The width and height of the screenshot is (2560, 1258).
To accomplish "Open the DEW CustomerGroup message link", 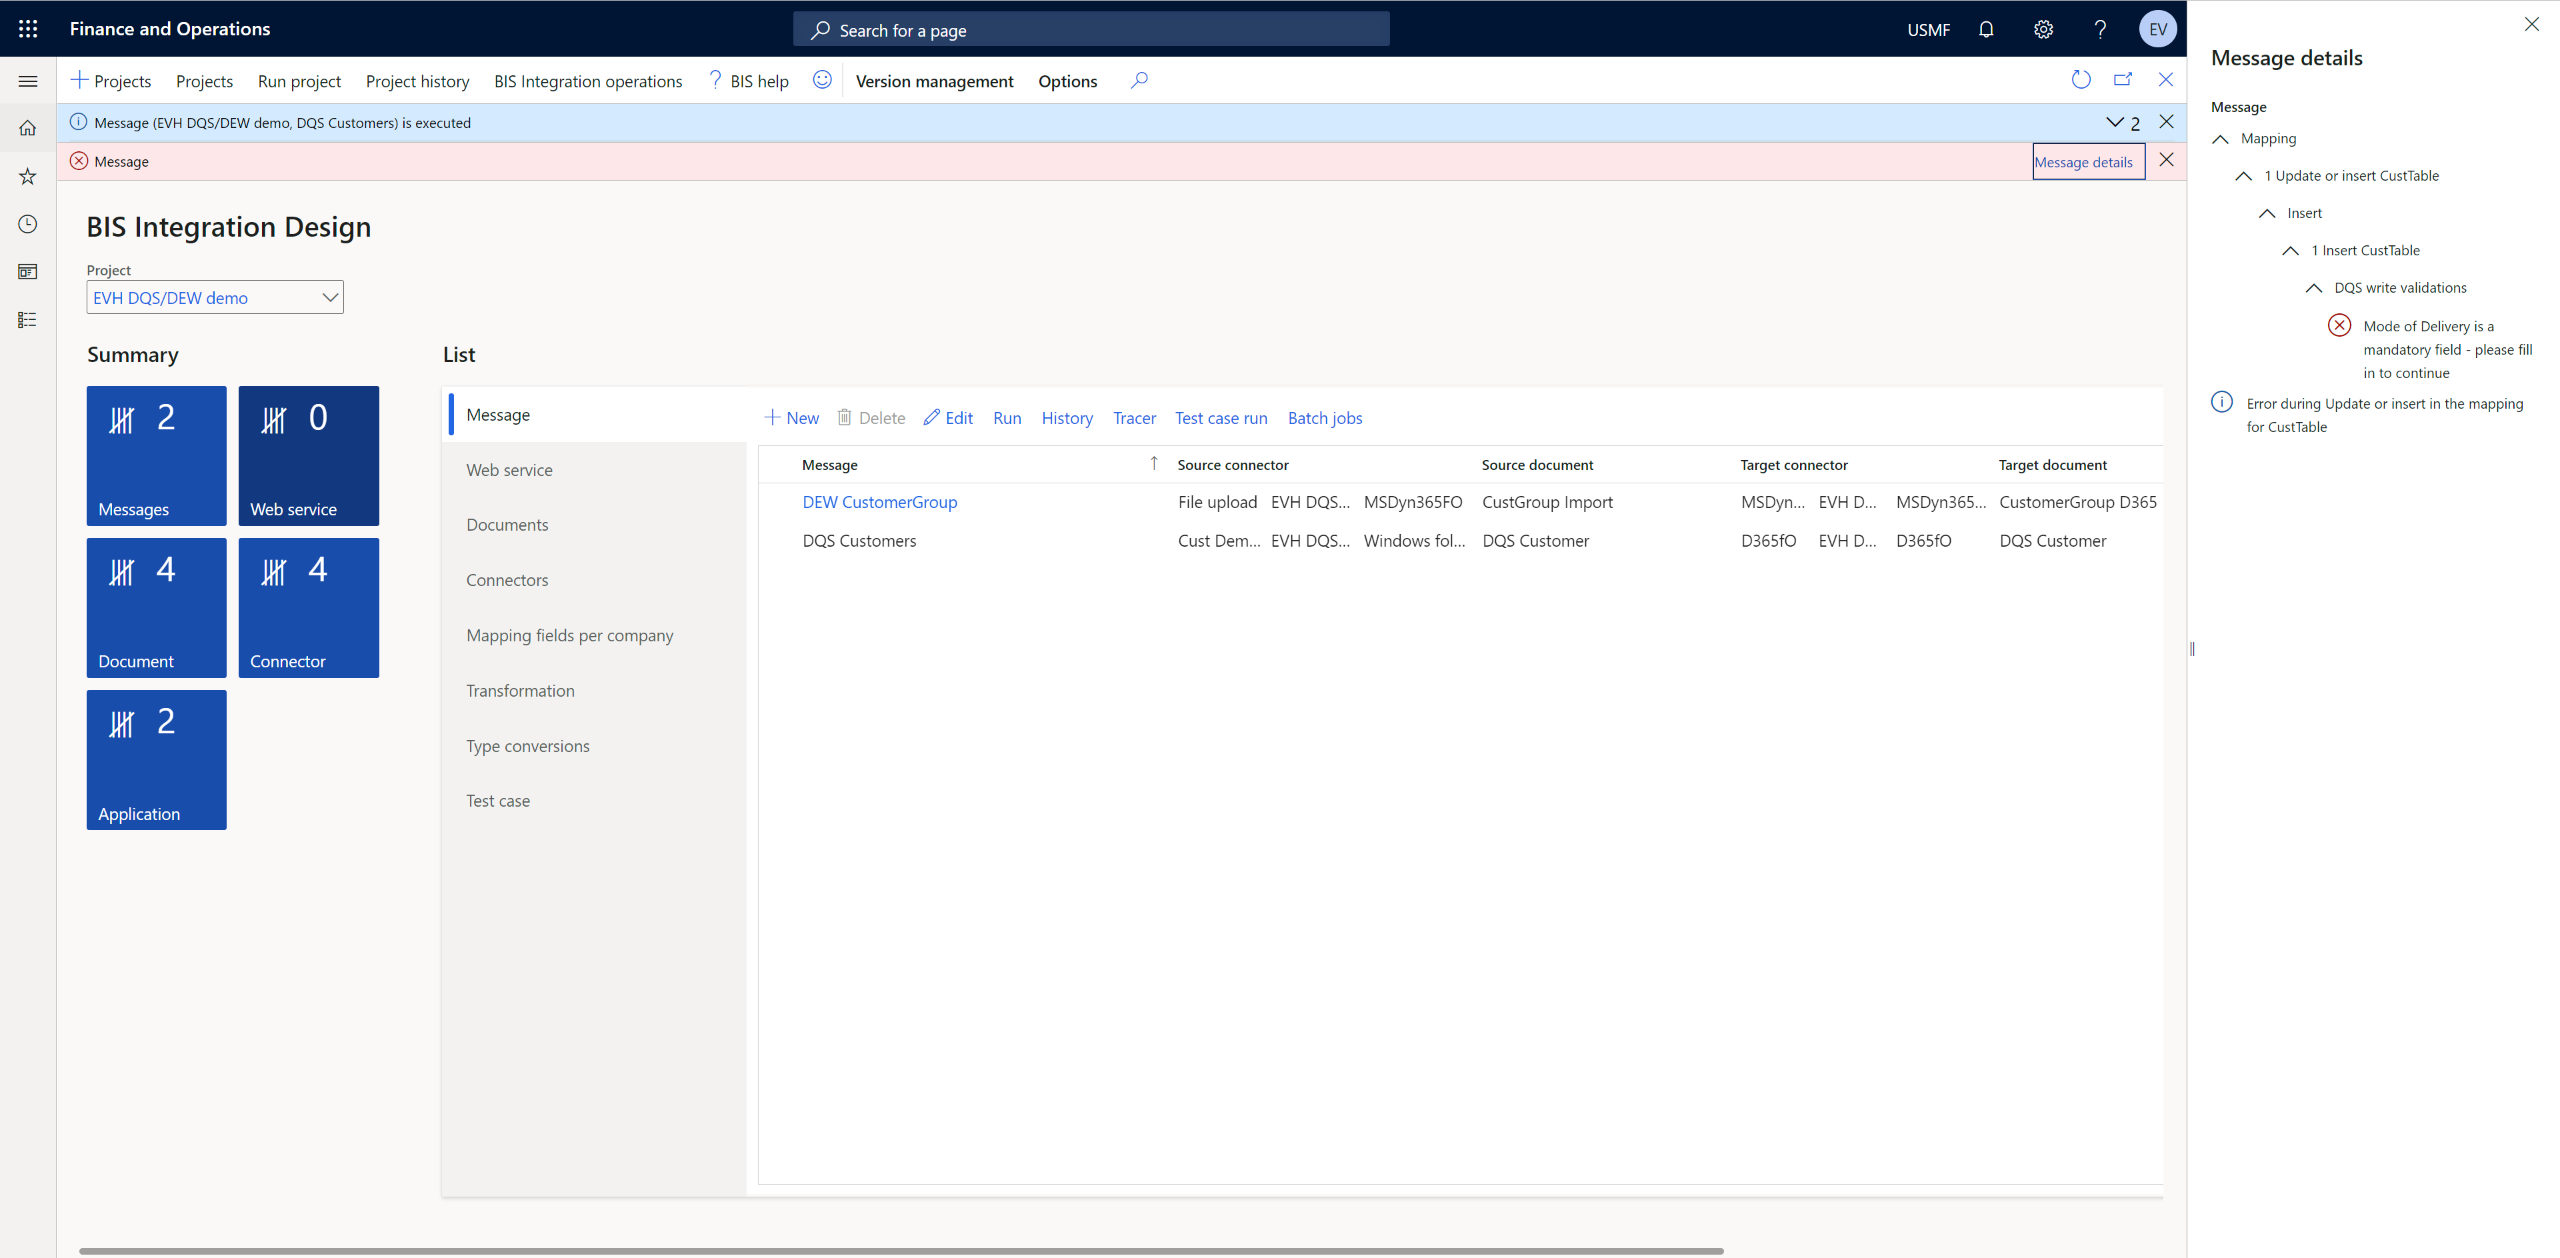I will (x=879, y=502).
